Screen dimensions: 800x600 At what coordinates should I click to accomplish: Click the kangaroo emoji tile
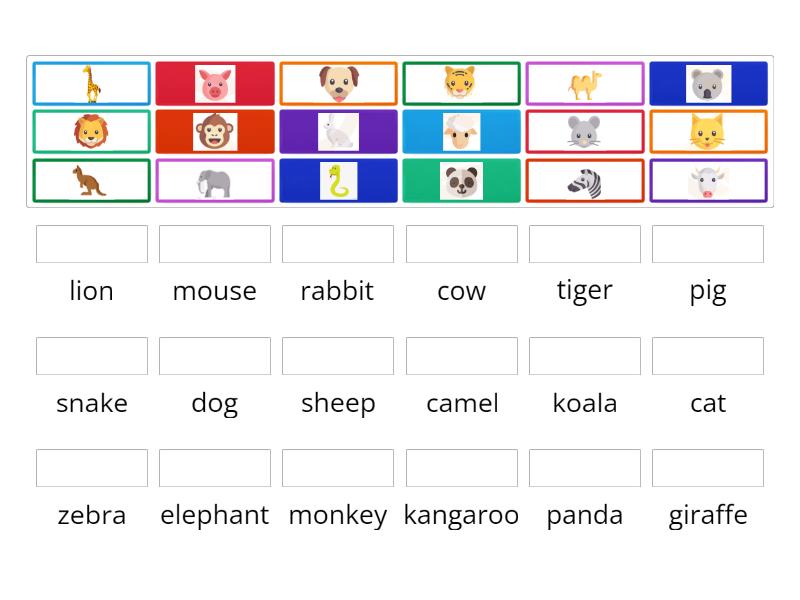click(91, 181)
